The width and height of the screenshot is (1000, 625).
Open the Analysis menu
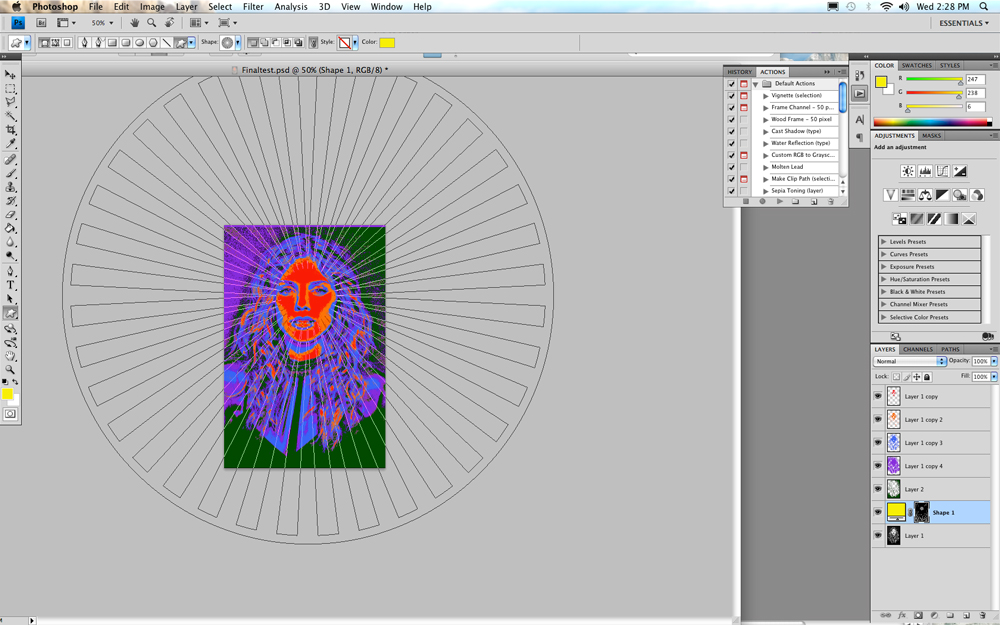[291, 6]
